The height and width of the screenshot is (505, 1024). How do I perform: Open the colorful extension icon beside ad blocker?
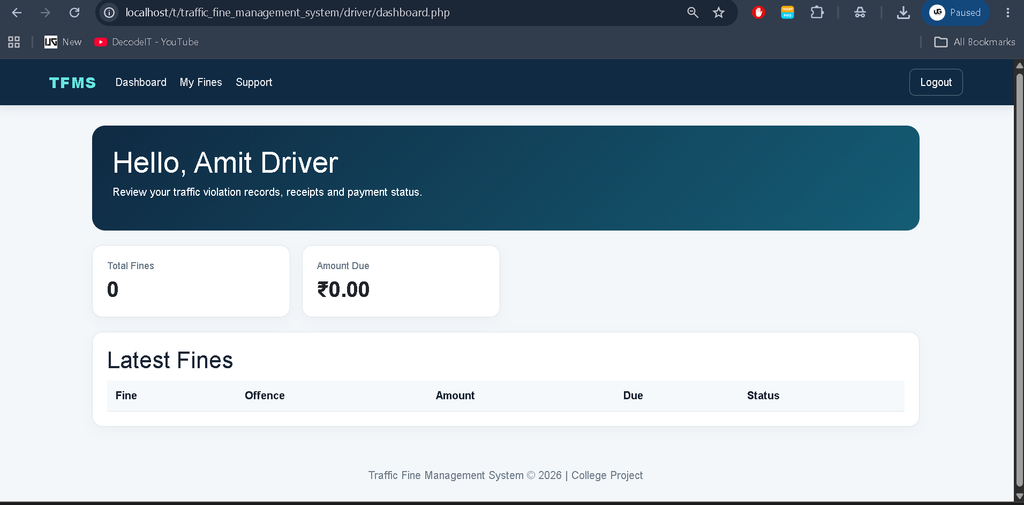788,12
